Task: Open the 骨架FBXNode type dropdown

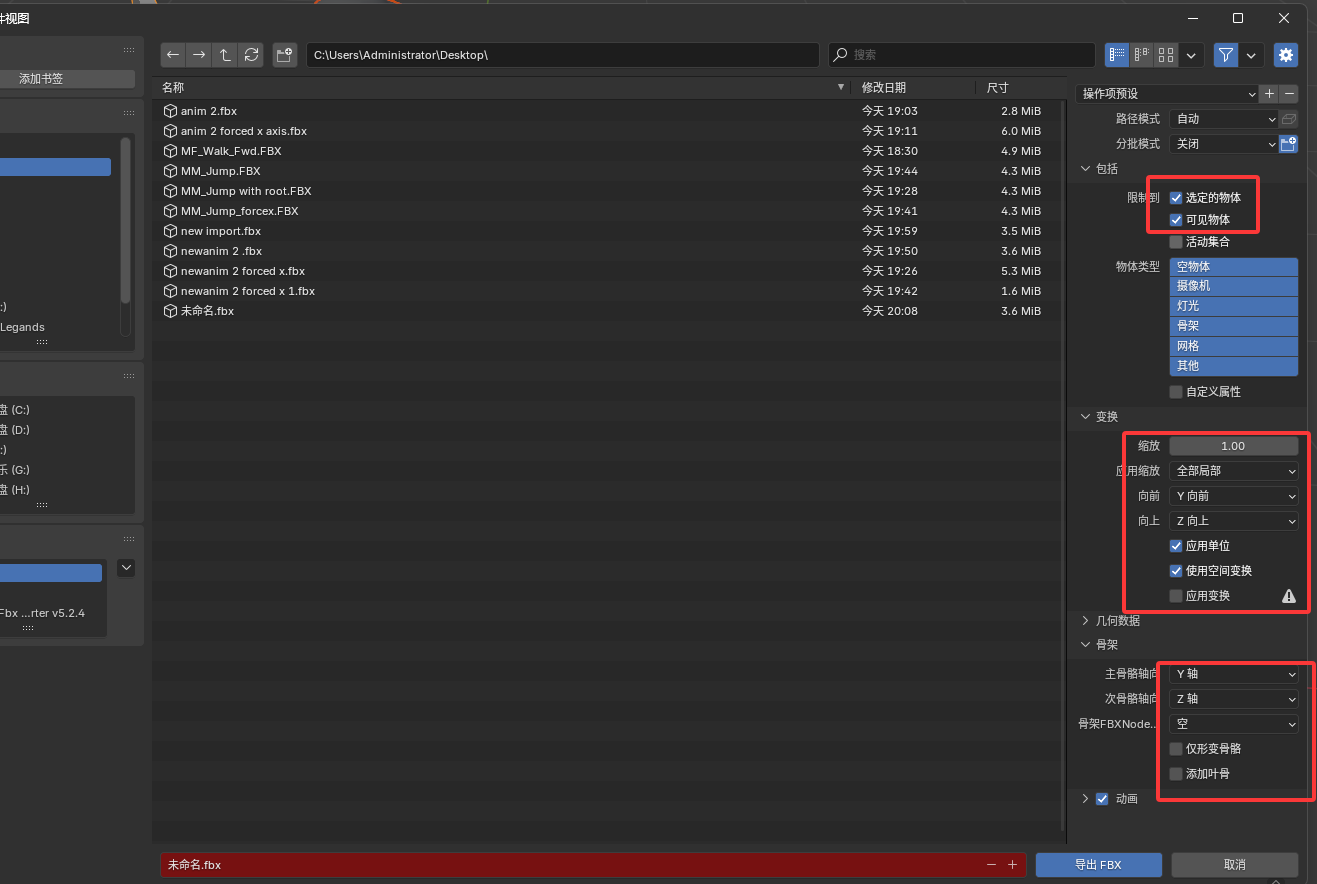Action: (1234, 724)
